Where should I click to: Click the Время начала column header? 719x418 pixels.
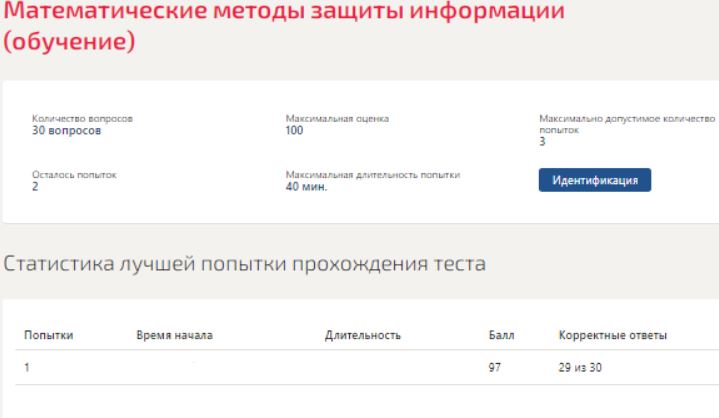pos(175,336)
